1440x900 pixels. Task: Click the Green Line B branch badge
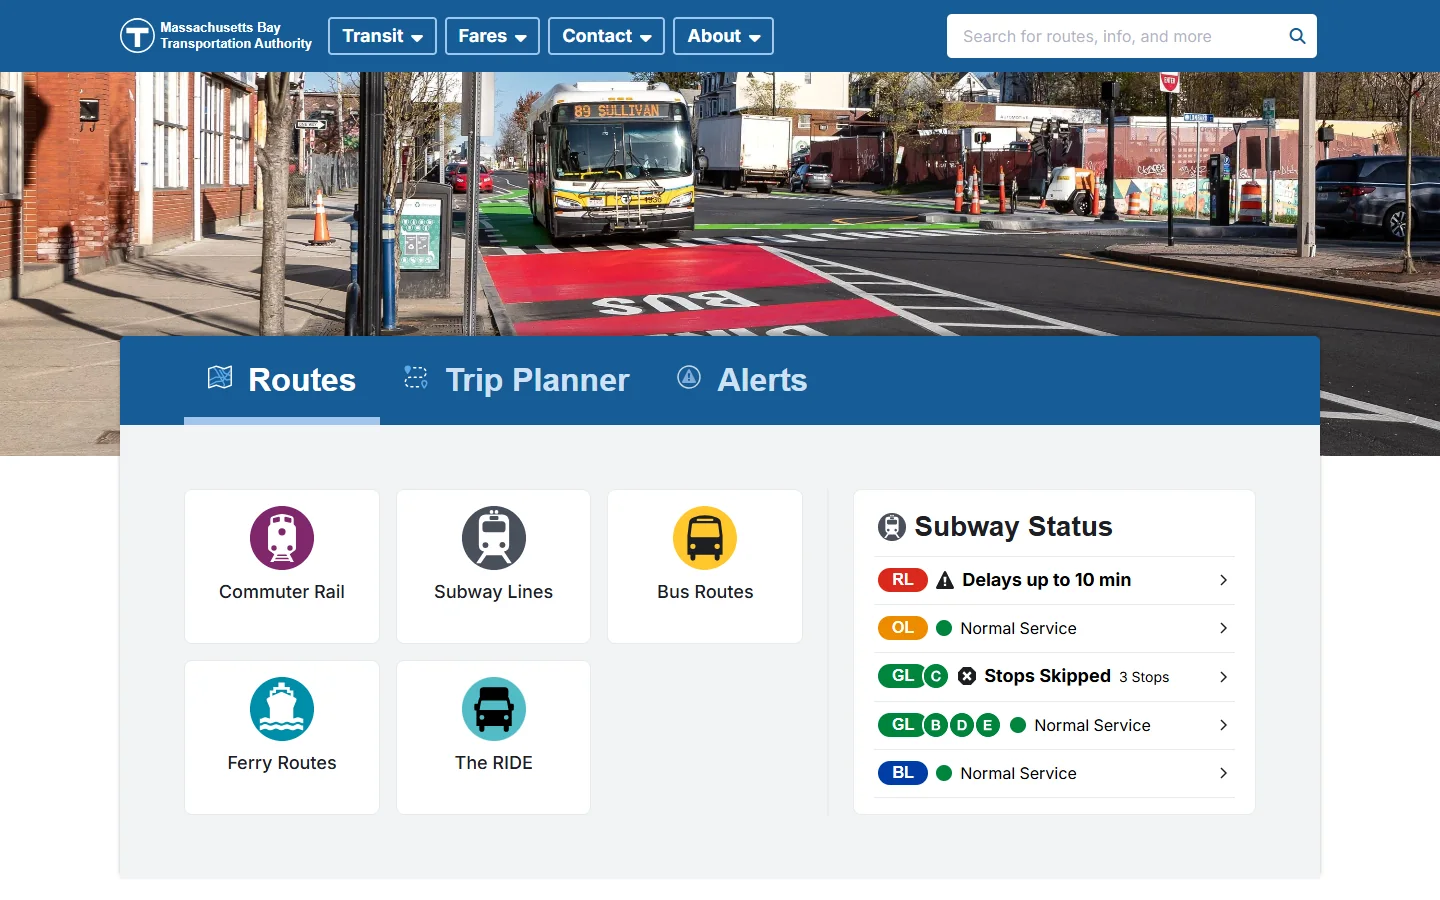(936, 725)
